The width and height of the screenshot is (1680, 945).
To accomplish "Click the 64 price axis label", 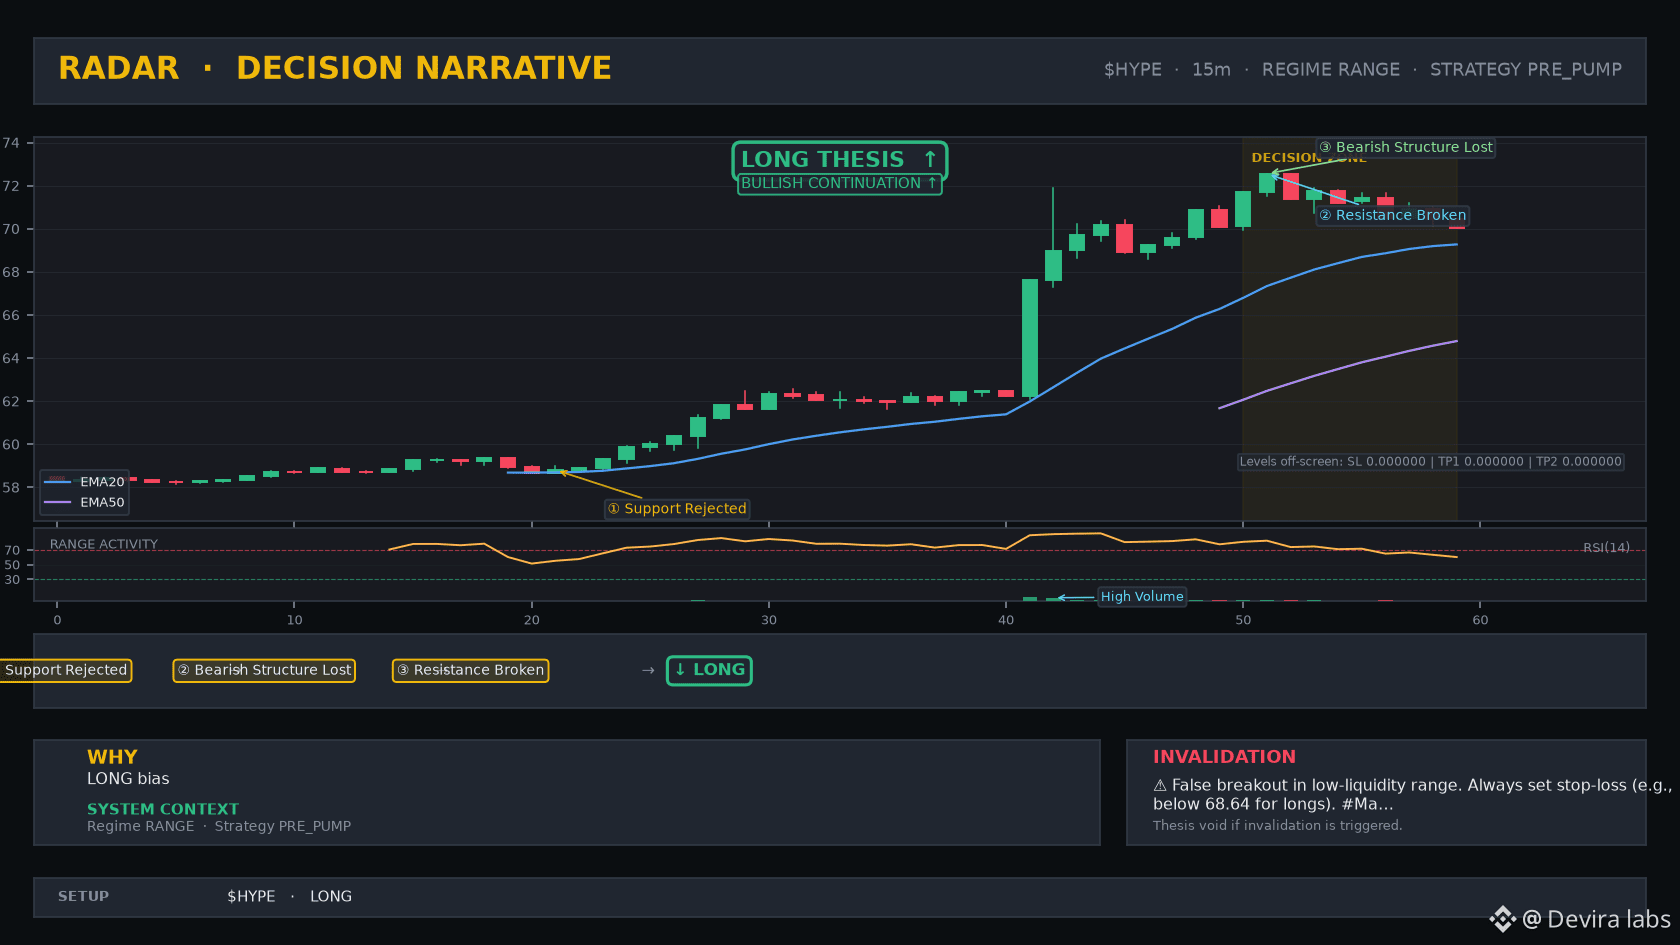I will click(x=10, y=359).
